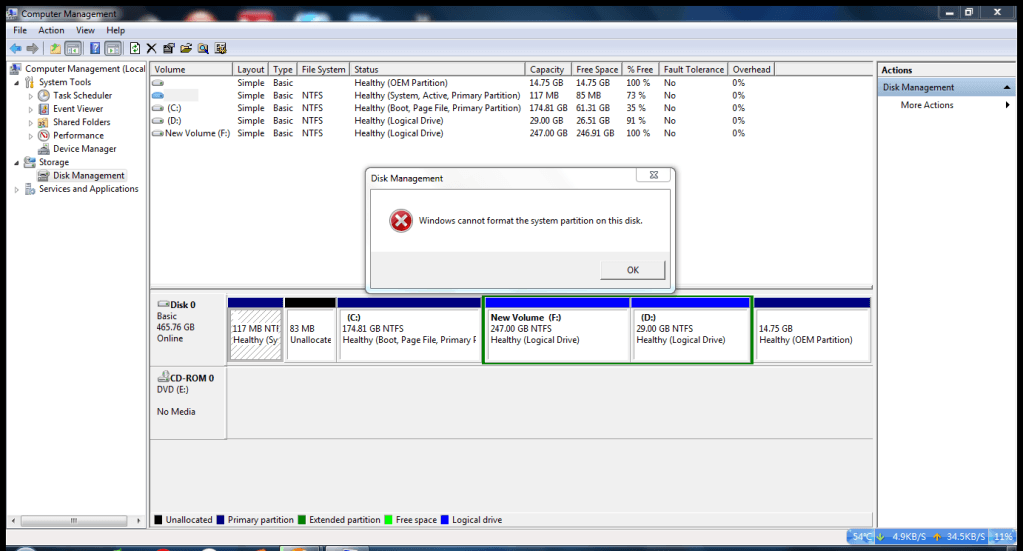The height and width of the screenshot is (551, 1023).
Task: Click the drive icon for volume (C:)
Action: click(158, 108)
